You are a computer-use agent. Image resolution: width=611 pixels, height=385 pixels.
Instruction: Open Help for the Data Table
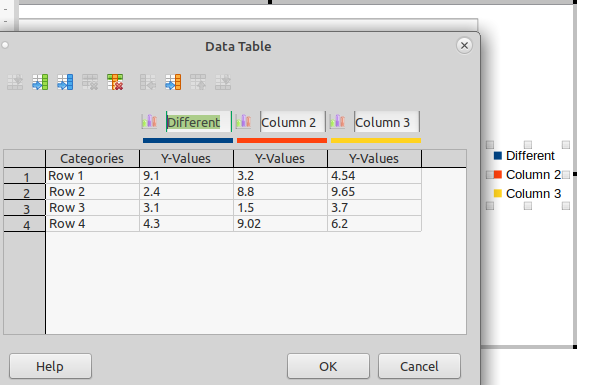(x=50, y=366)
